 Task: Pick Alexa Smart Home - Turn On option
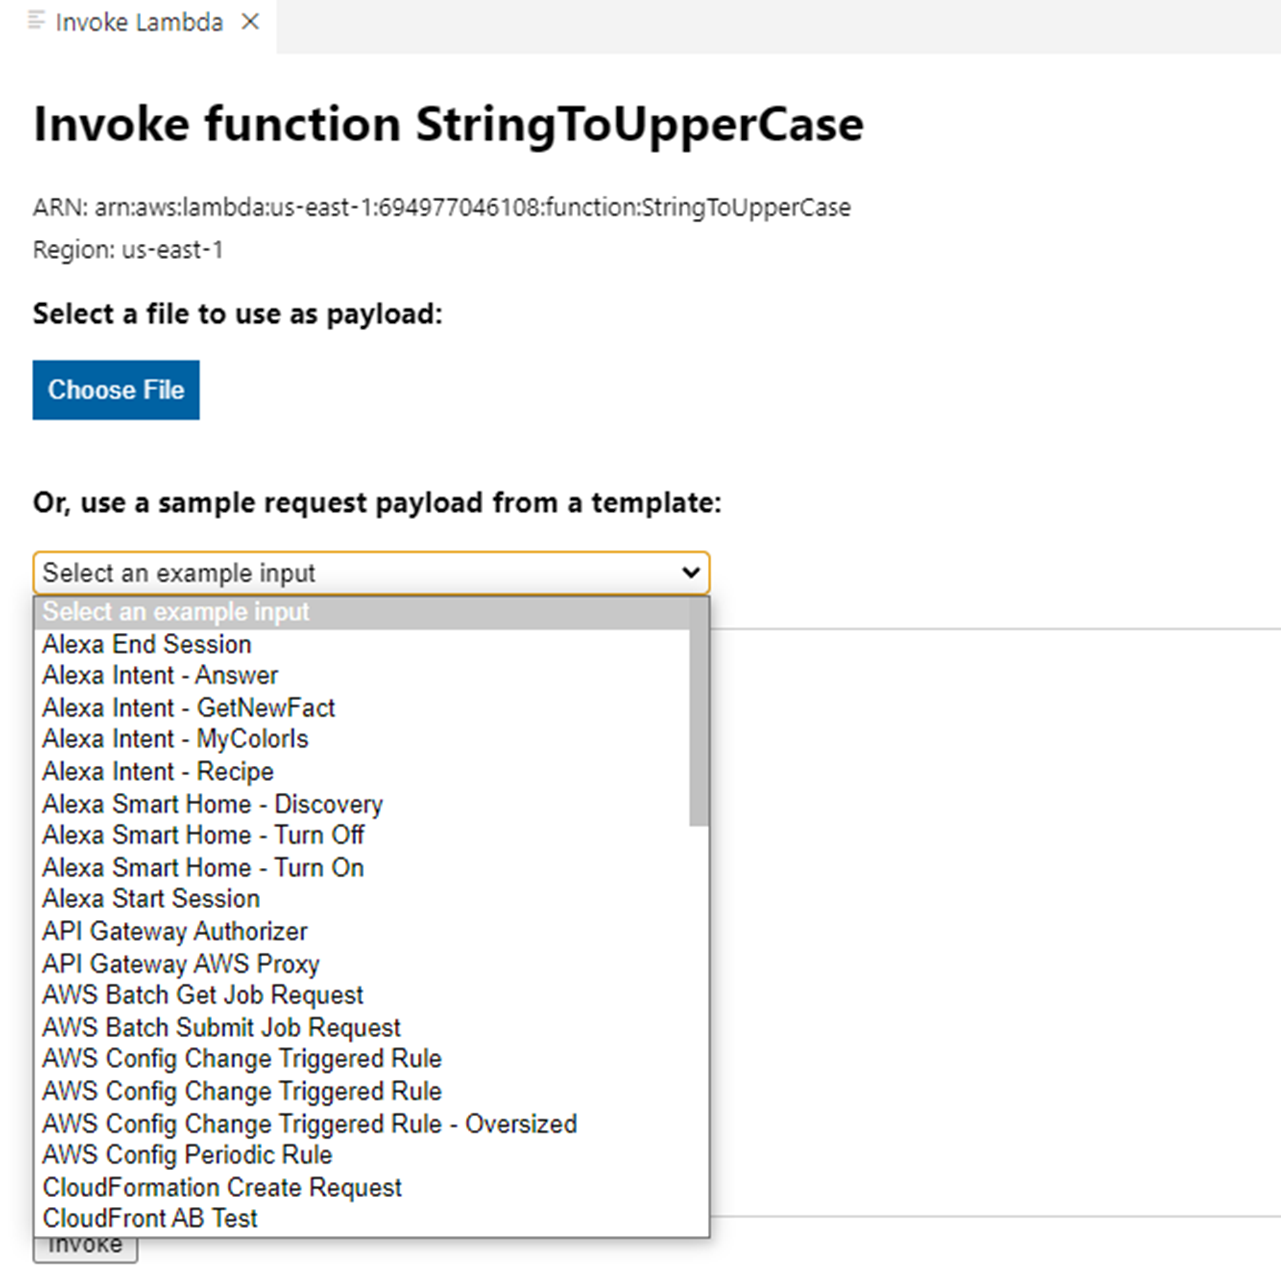(362, 868)
